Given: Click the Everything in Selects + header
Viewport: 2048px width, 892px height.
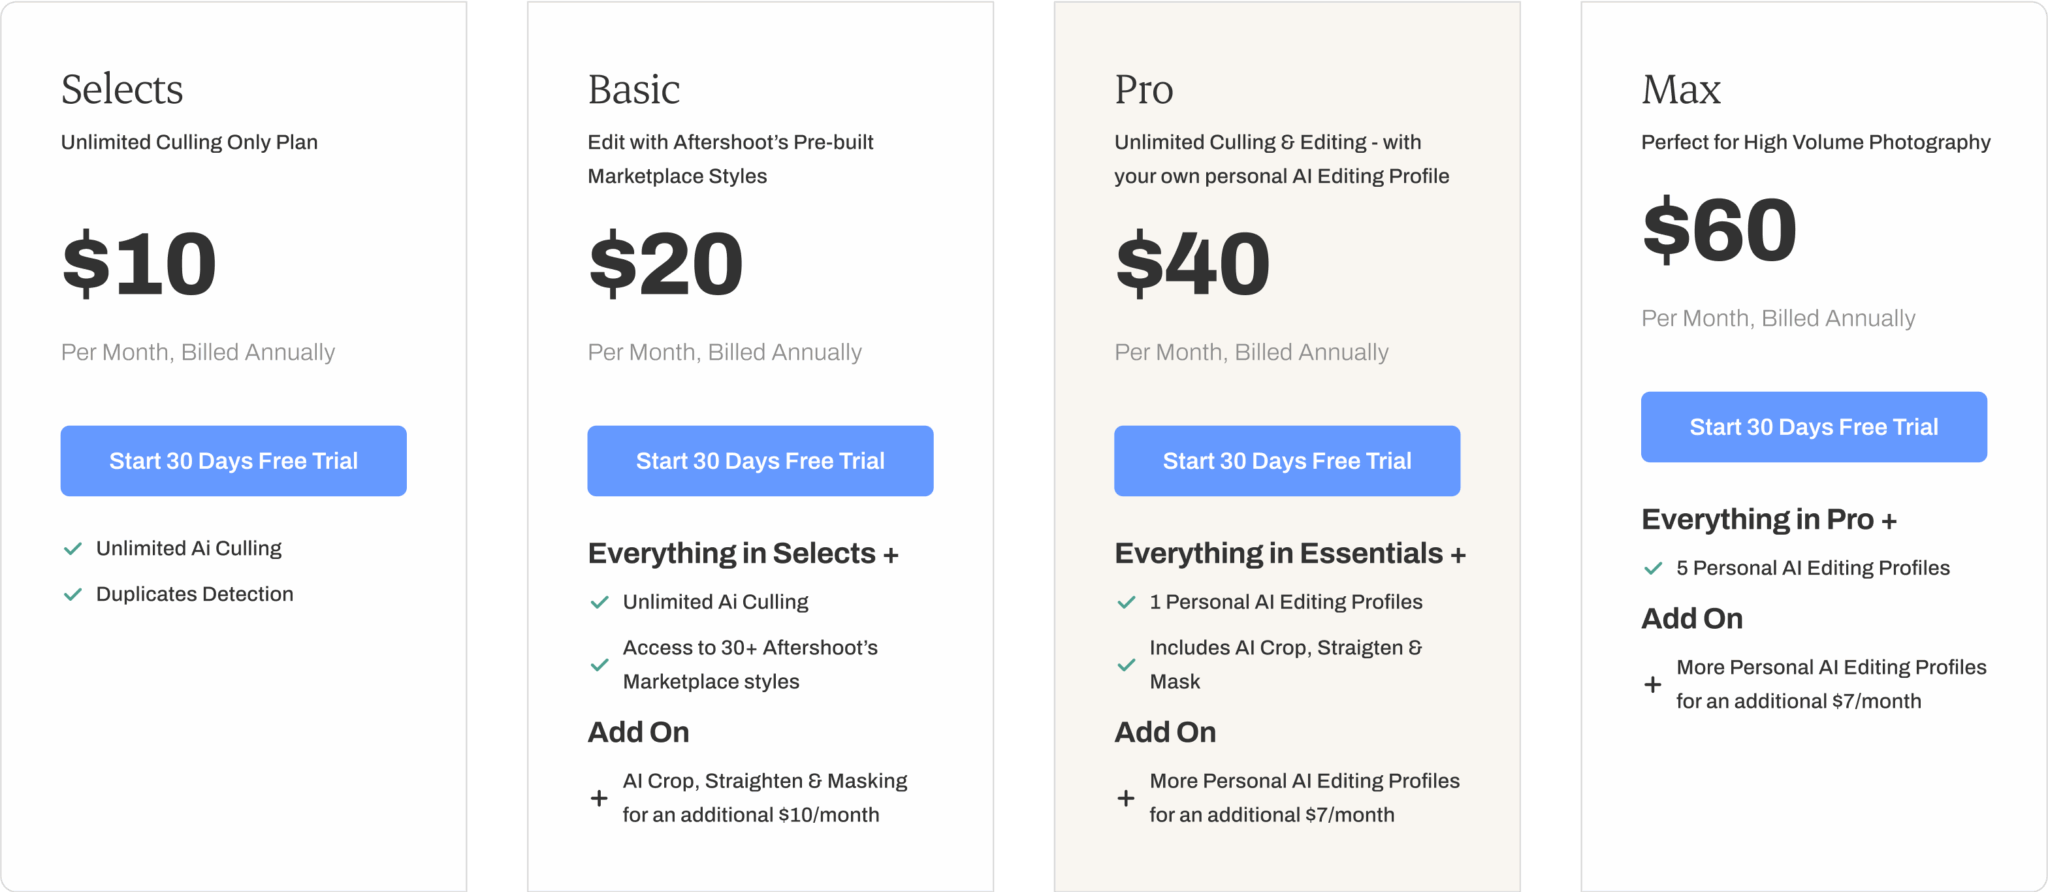Looking at the screenshot, I should 743,552.
